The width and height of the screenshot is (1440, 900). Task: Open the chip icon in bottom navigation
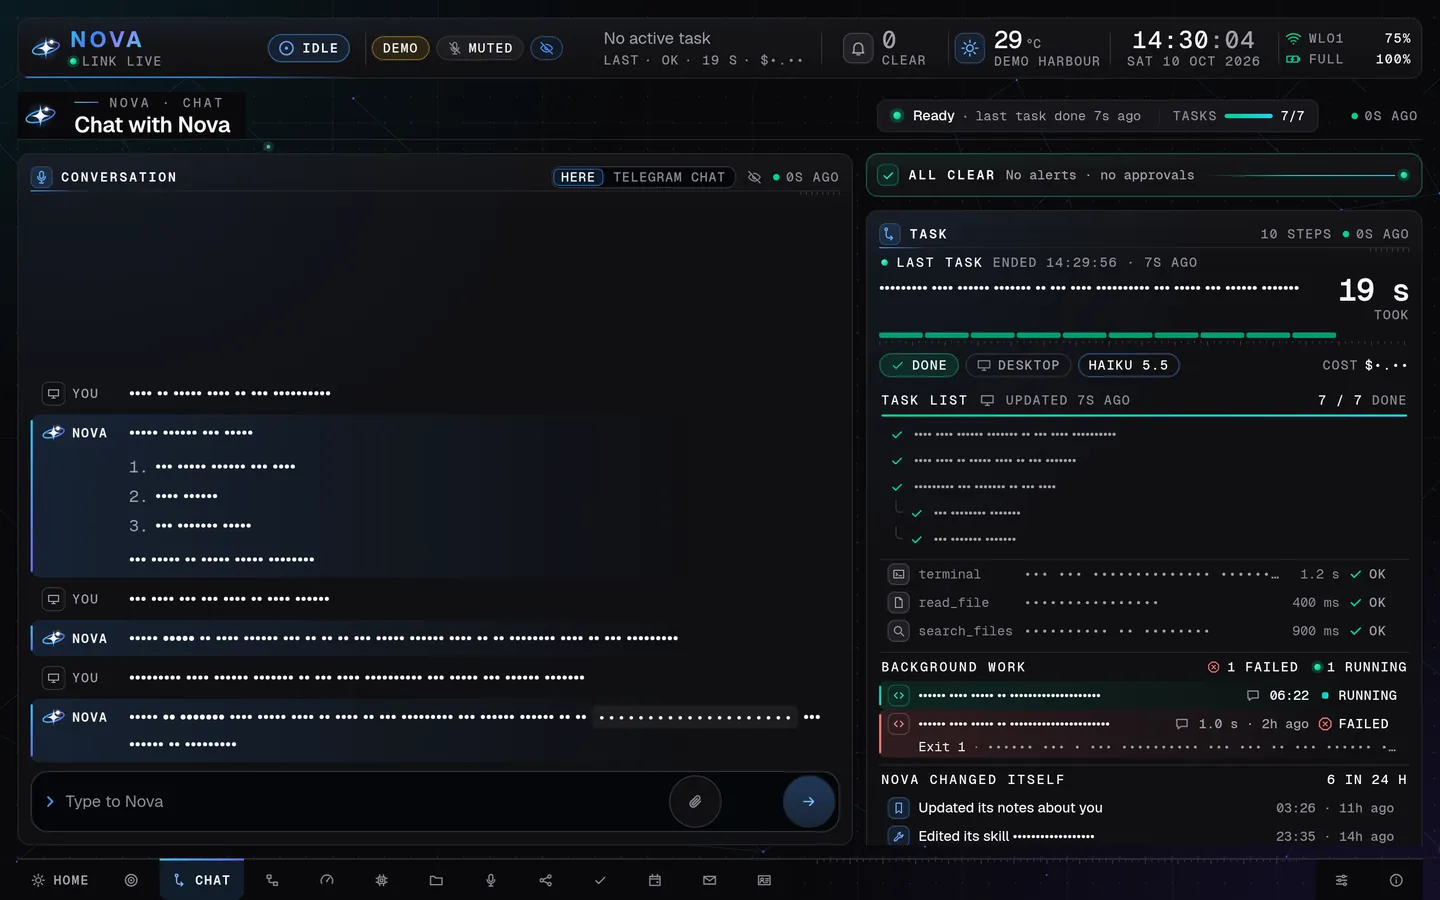tap(381, 880)
